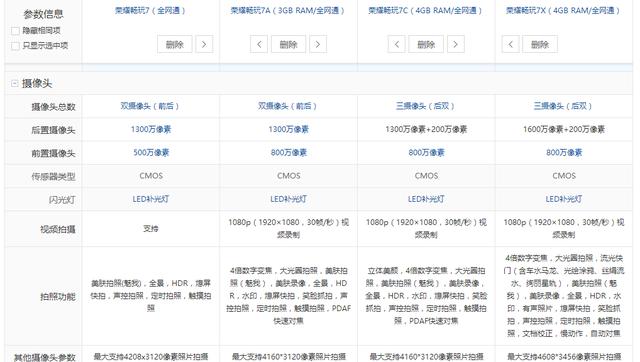Viewport: 640px width, 362px height.
Task: Select the 前置摄像头 row label
Action: click(x=53, y=153)
